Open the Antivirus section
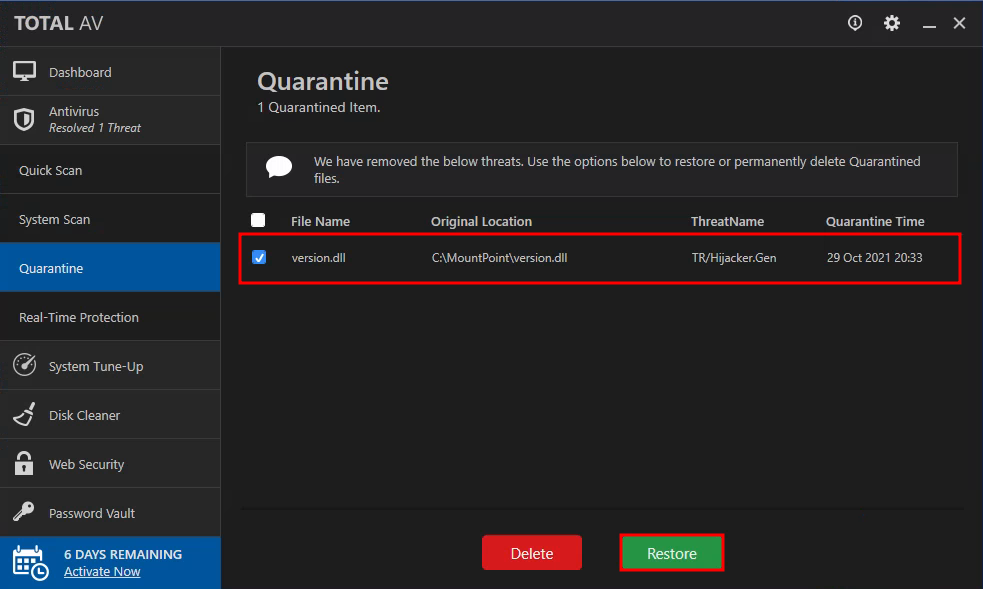983x589 pixels. (x=110, y=120)
